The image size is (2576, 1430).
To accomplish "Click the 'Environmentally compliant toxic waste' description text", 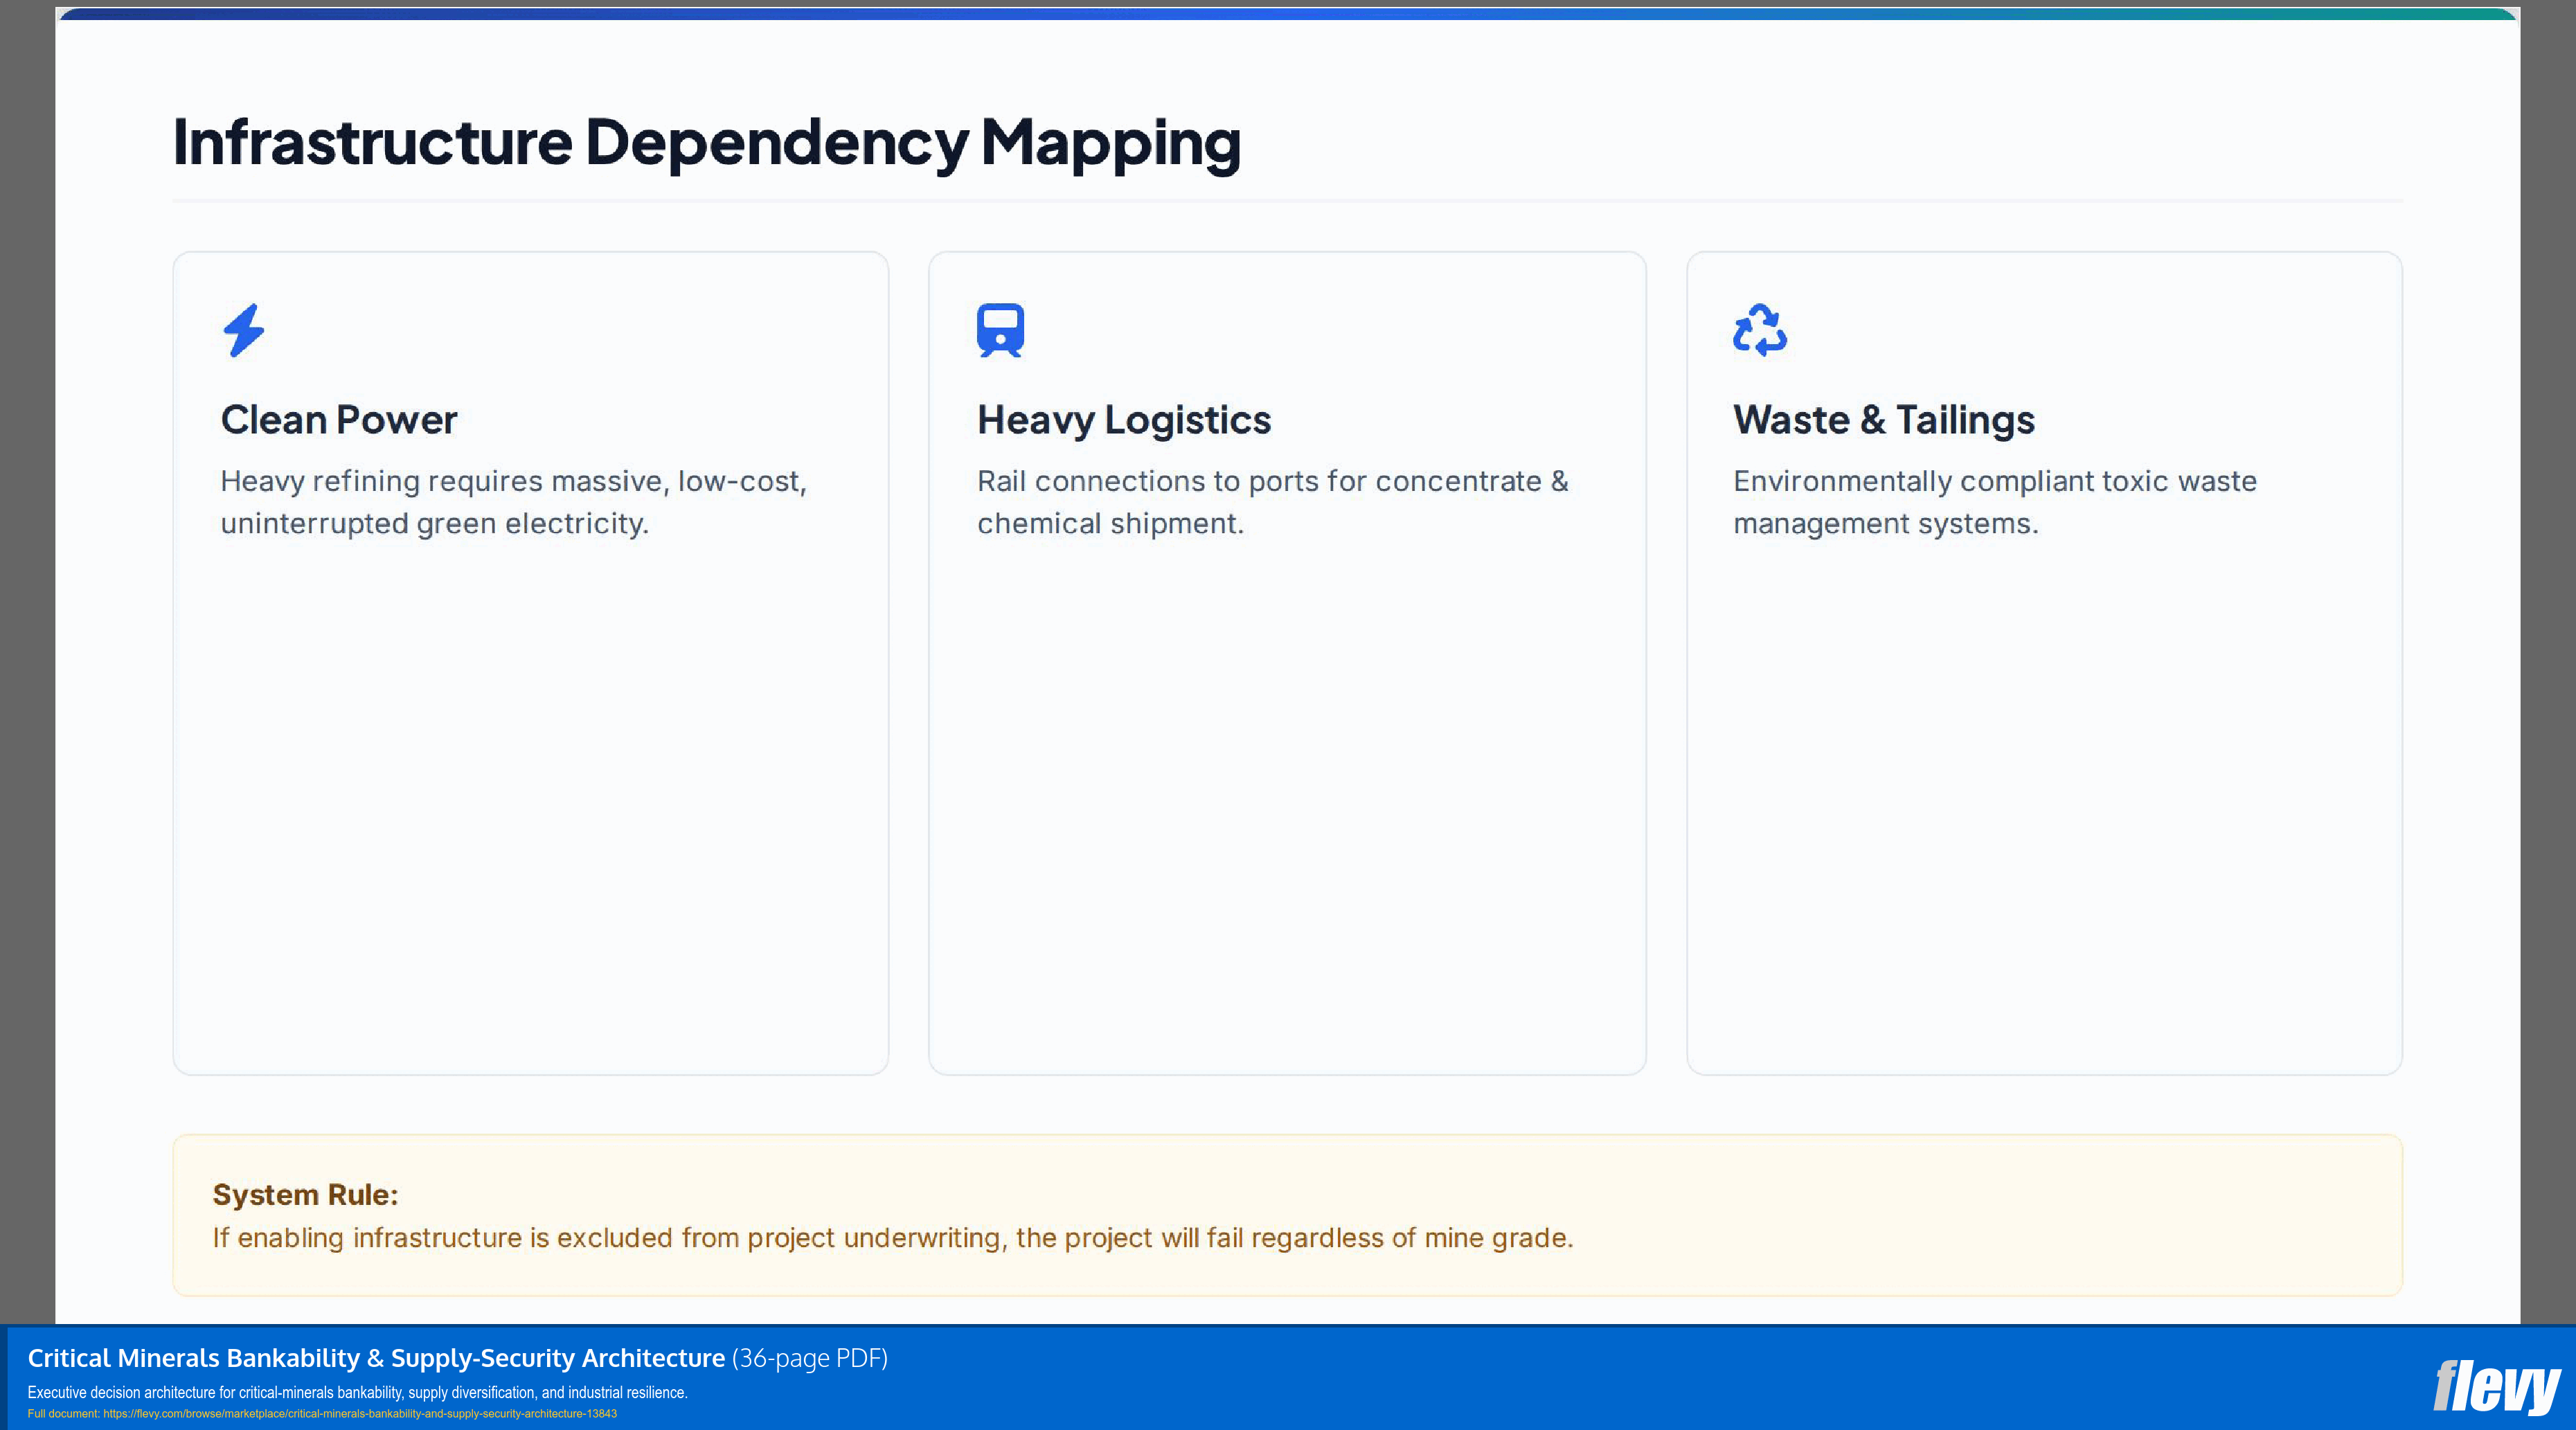I will pos(1995,502).
